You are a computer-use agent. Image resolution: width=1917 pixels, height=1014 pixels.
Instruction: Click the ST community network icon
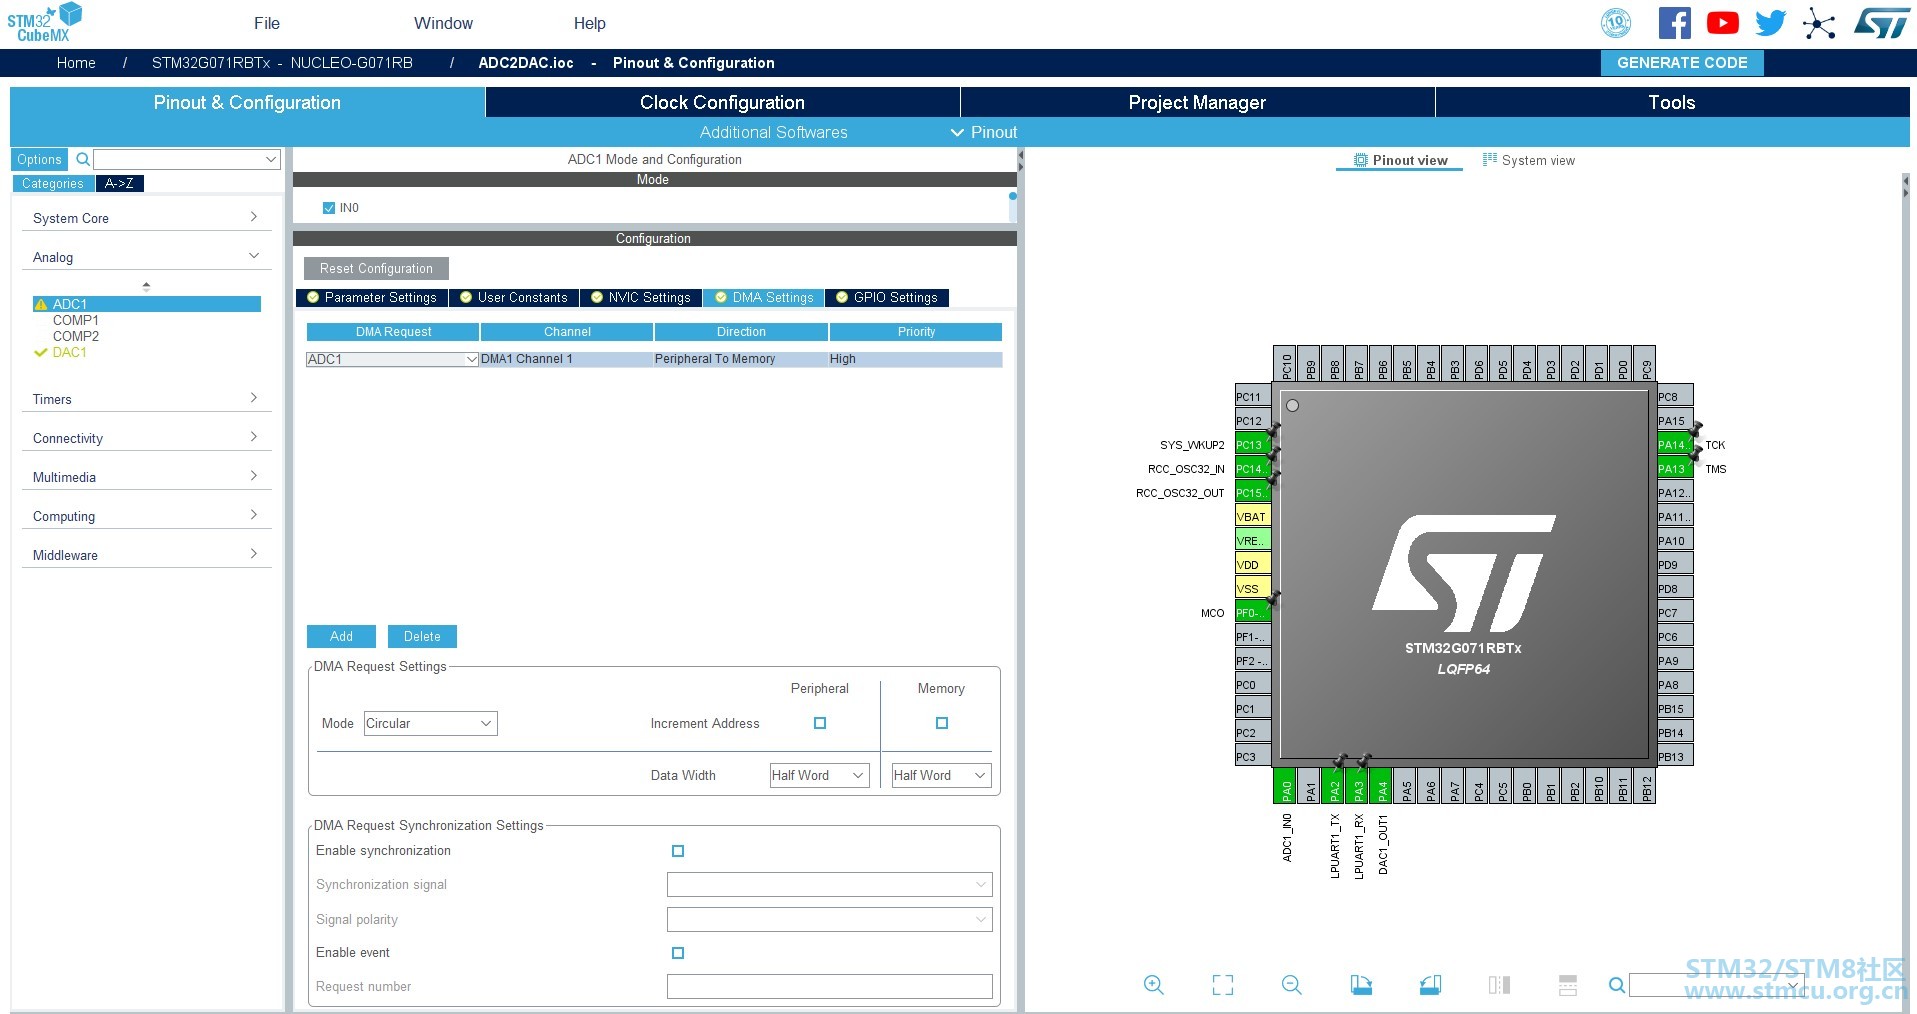pos(1819,23)
